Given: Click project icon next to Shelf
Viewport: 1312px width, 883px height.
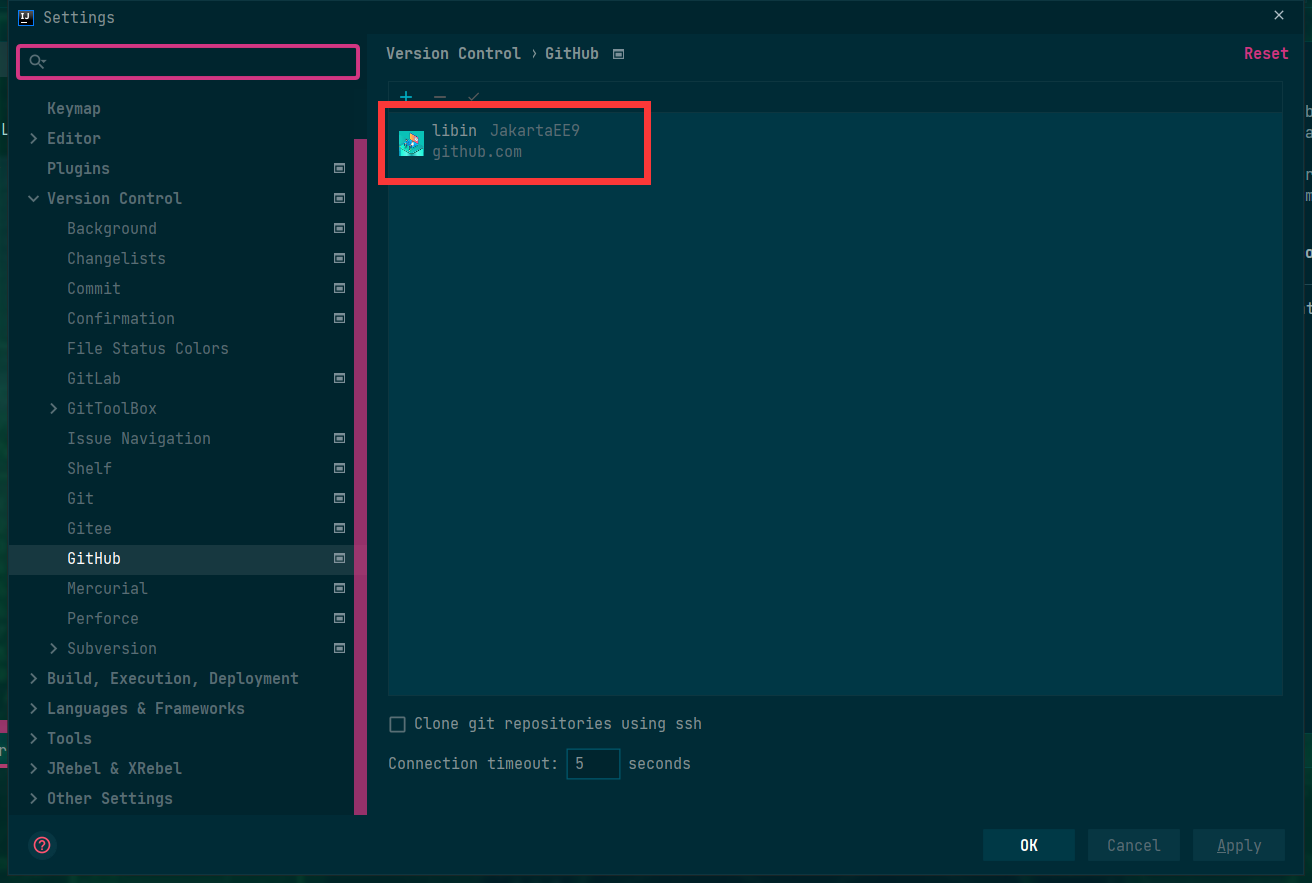Looking at the screenshot, I should point(339,468).
